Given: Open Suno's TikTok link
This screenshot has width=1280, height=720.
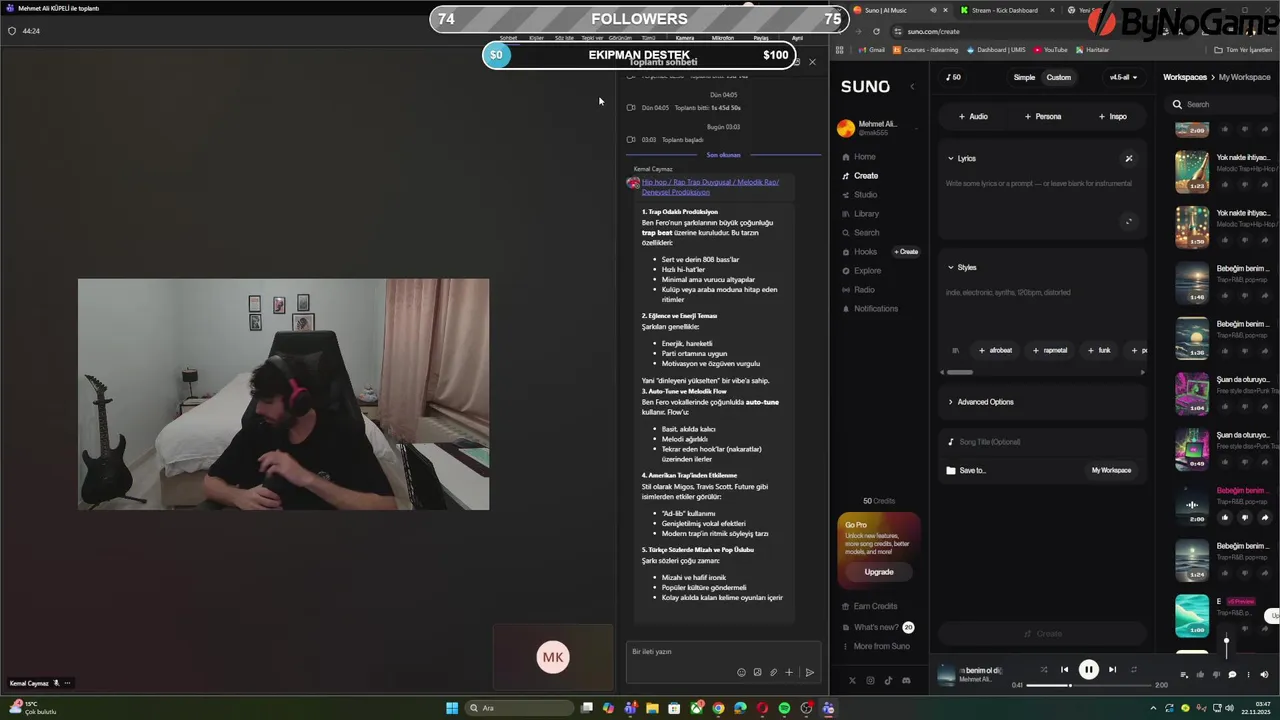Looking at the screenshot, I should click(x=888, y=681).
